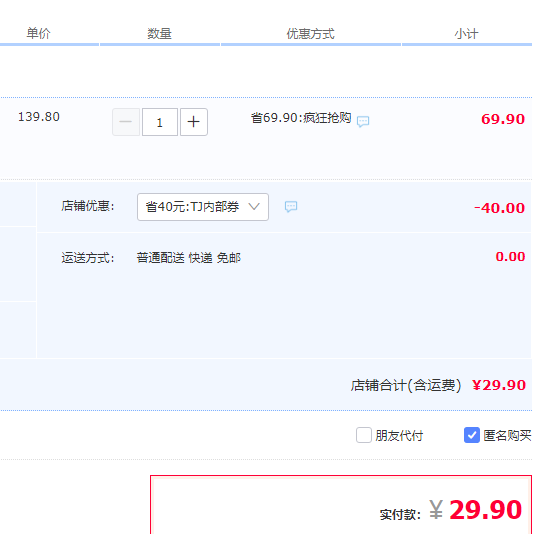Increase quantity with the plus button
550x534 pixels.
194,122
